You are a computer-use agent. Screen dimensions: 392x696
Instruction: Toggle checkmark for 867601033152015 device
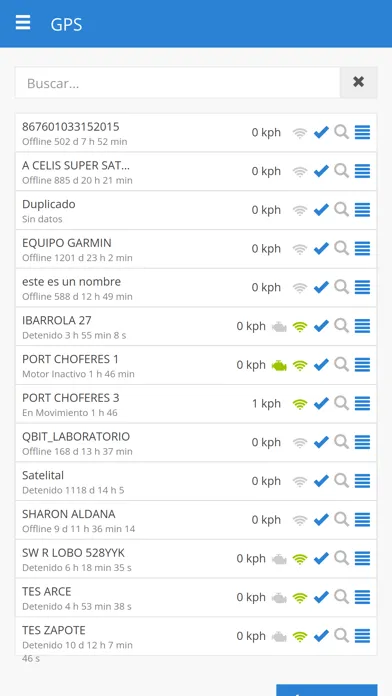coord(321,132)
